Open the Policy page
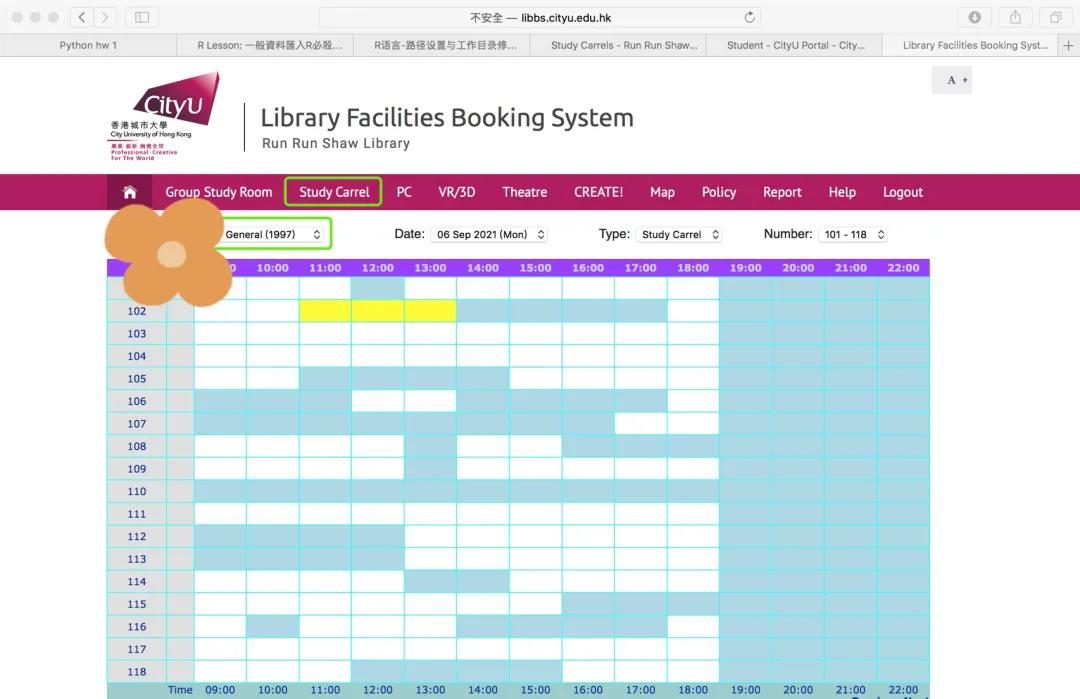Image resolution: width=1080 pixels, height=699 pixels. click(718, 192)
